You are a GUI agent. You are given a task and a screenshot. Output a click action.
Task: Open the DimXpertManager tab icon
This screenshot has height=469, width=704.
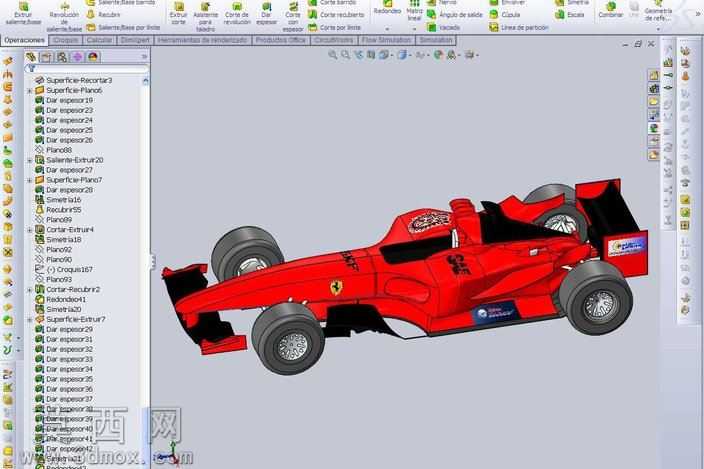(x=77, y=57)
